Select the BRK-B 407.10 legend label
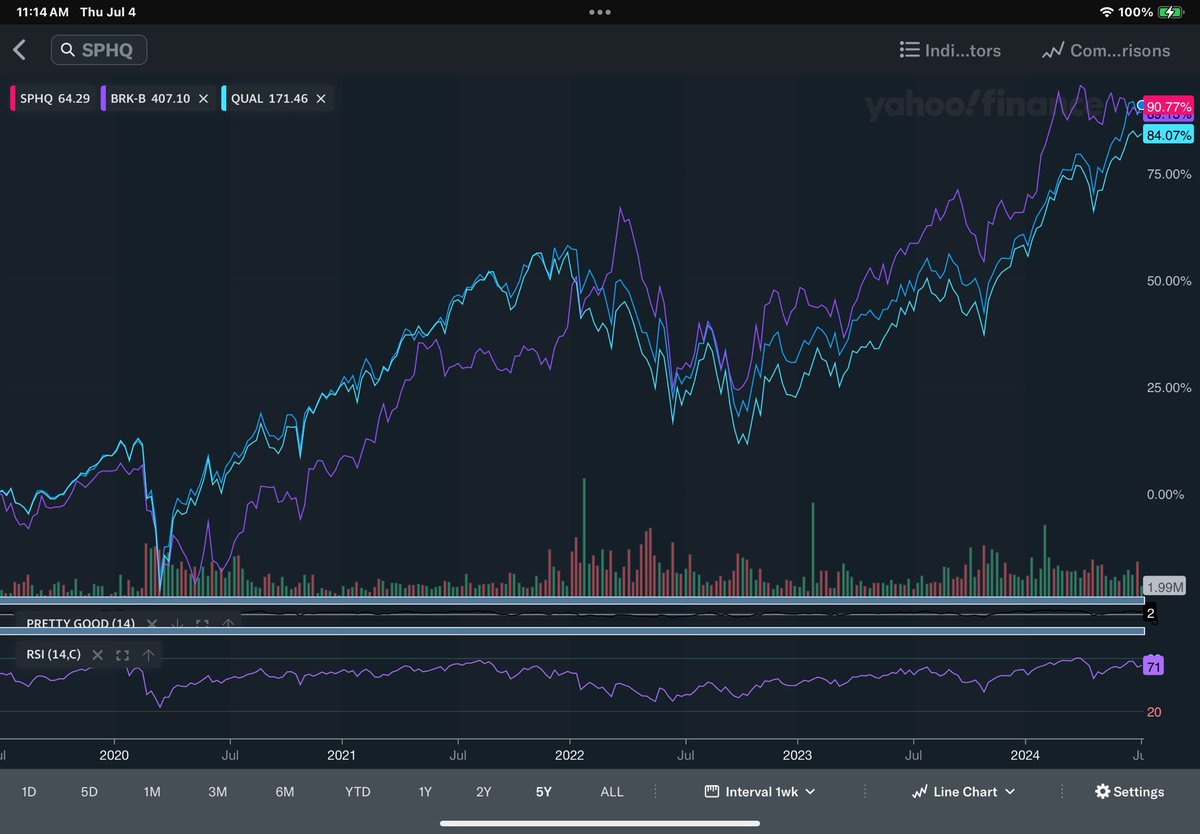 tap(151, 99)
